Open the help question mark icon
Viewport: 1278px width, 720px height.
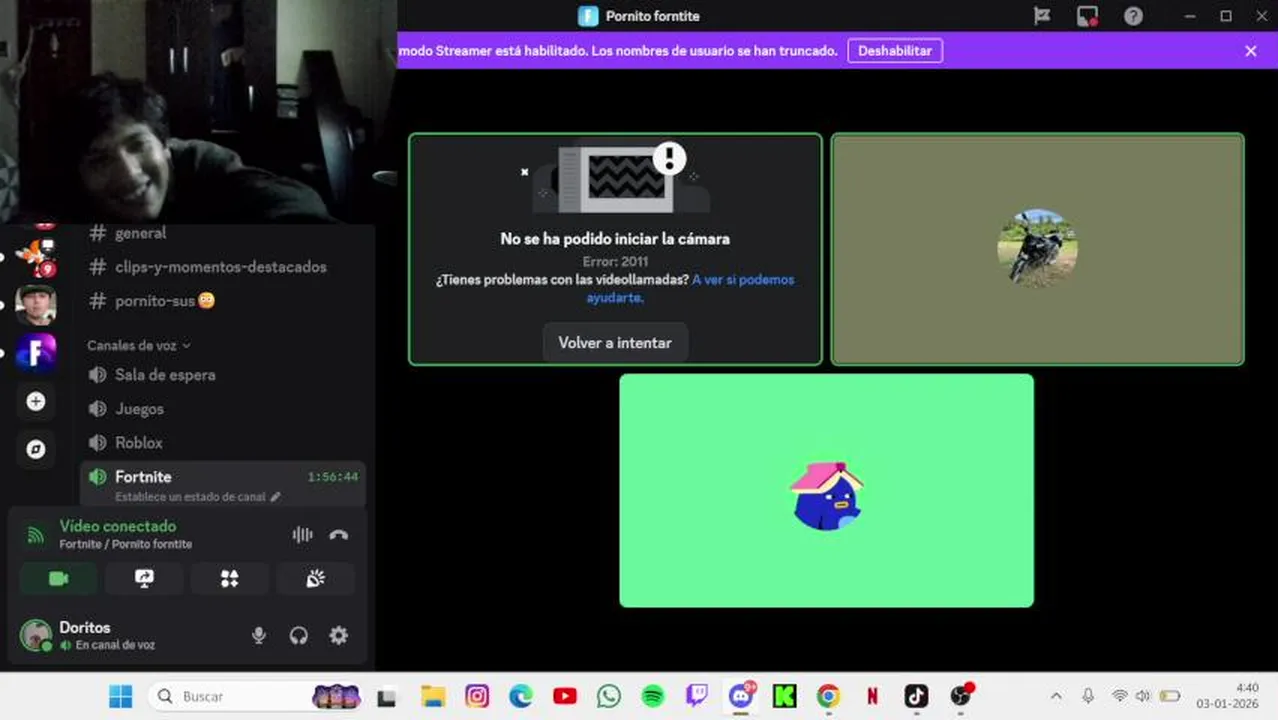(x=1133, y=16)
